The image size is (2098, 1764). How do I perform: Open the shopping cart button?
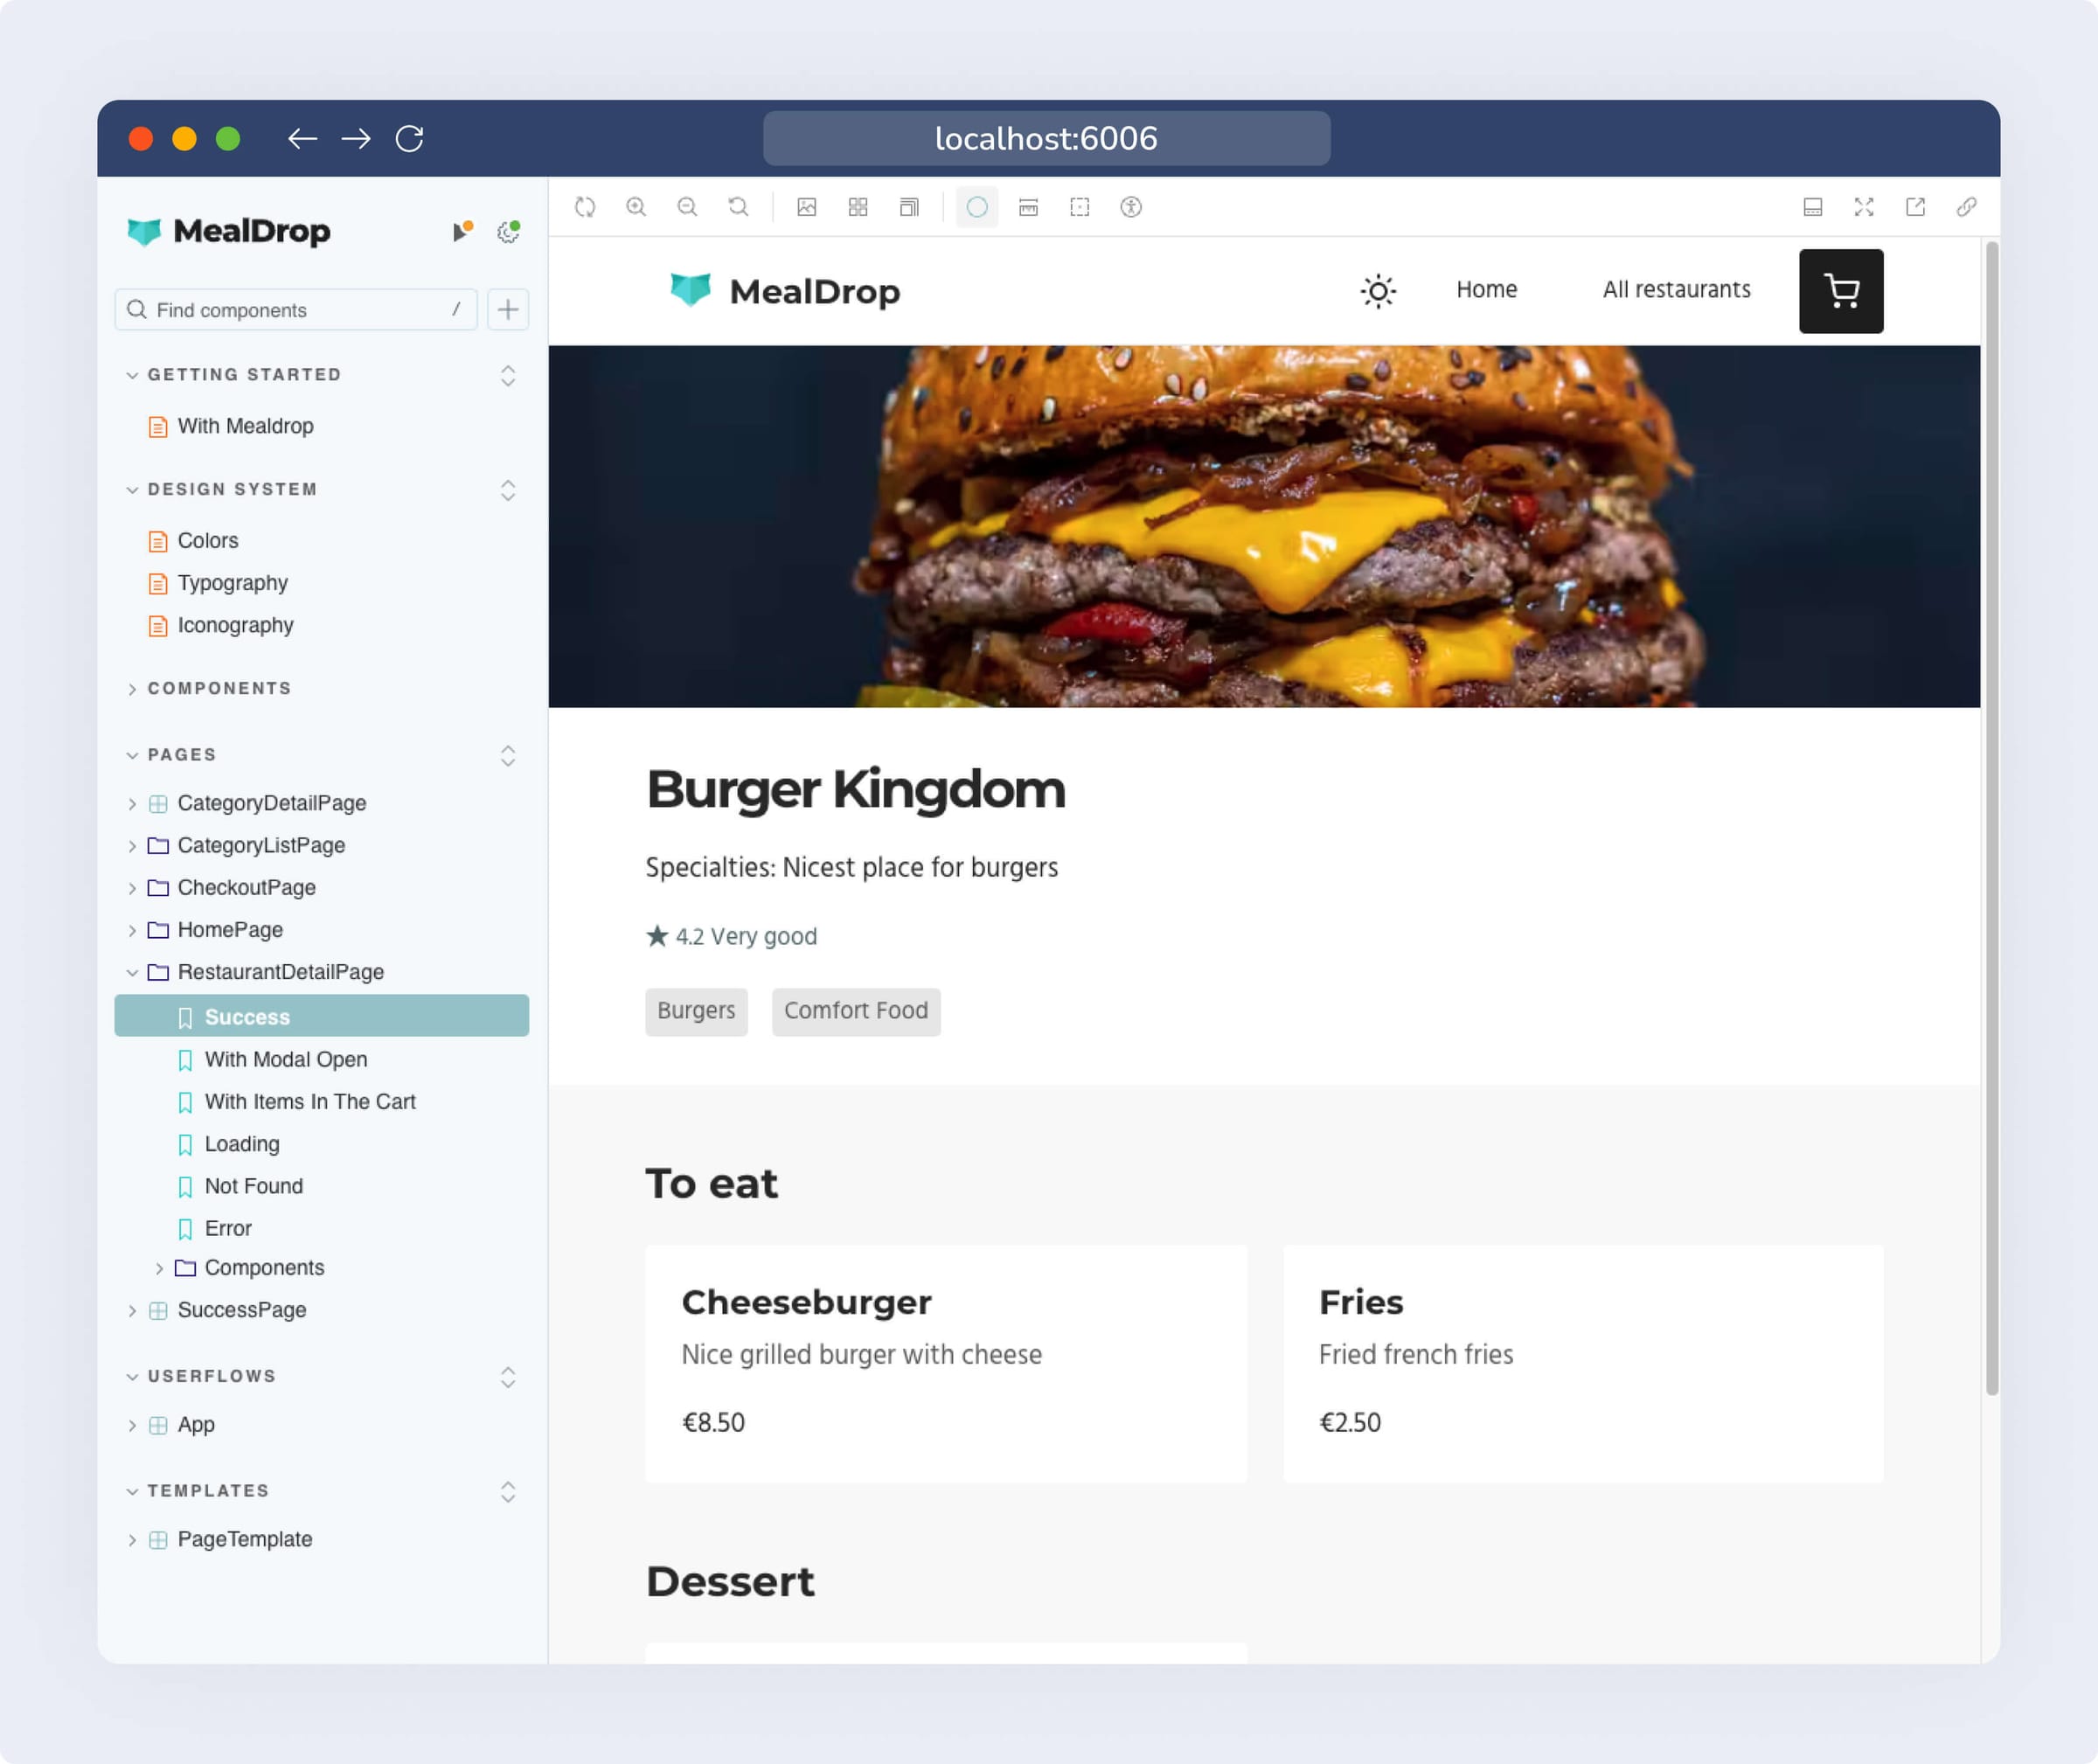1840,291
